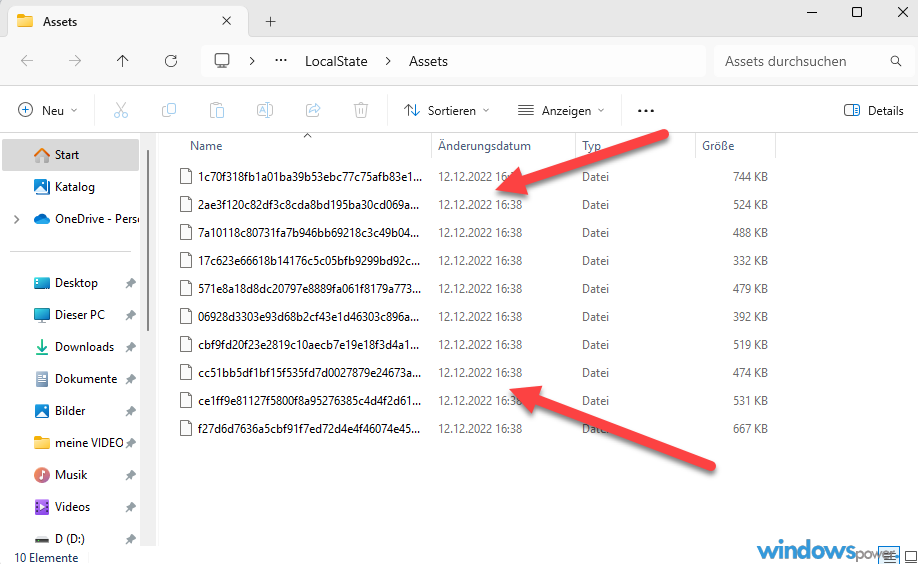Switch to large icons view in status bar
The width and height of the screenshot is (918, 564).
(910, 556)
